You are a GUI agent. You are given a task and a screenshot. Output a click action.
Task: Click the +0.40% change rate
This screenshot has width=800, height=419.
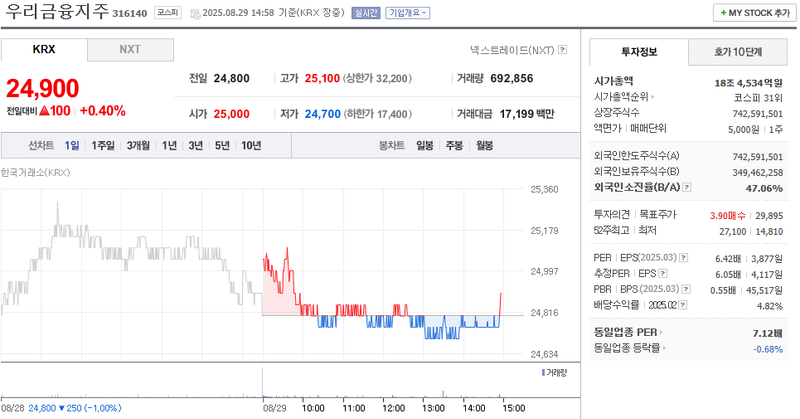point(103,111)
